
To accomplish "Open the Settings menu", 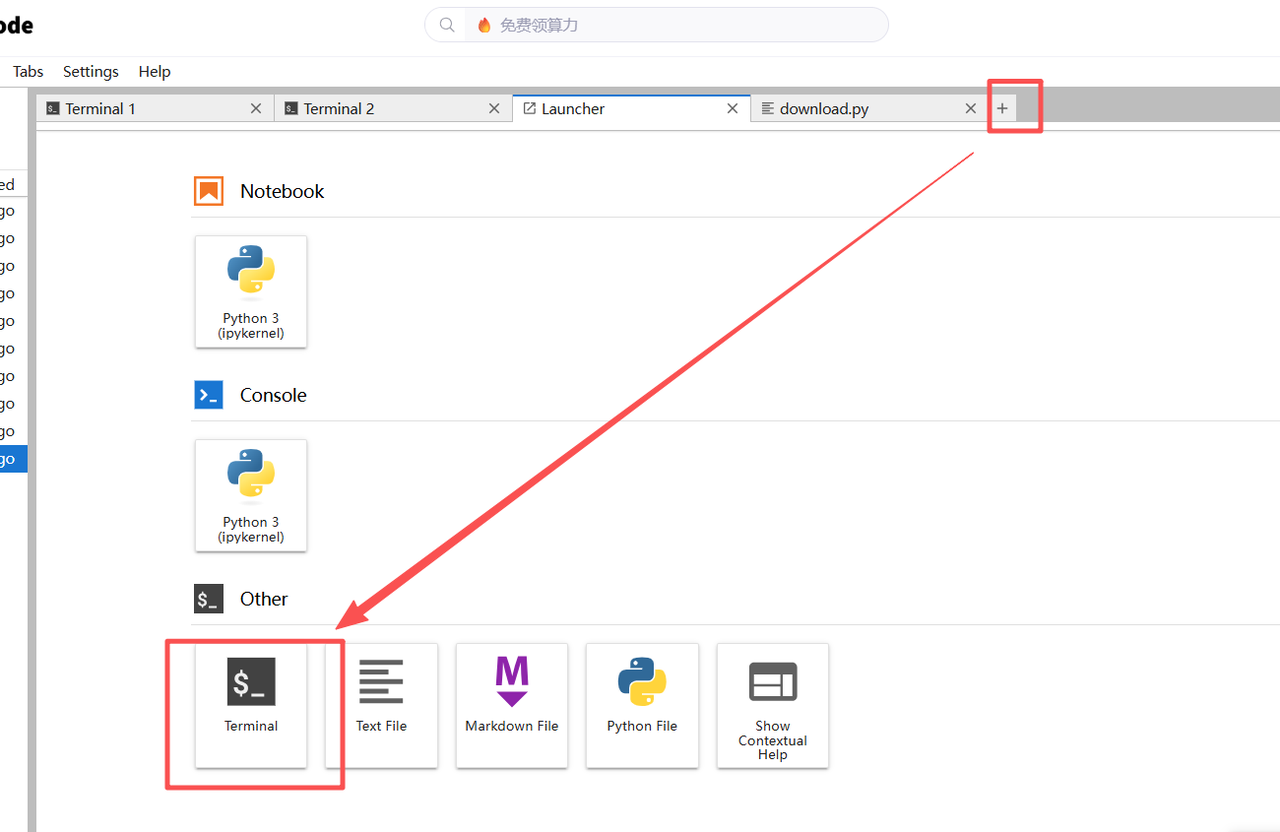I will pyautogui.click(x=91, y=71).
